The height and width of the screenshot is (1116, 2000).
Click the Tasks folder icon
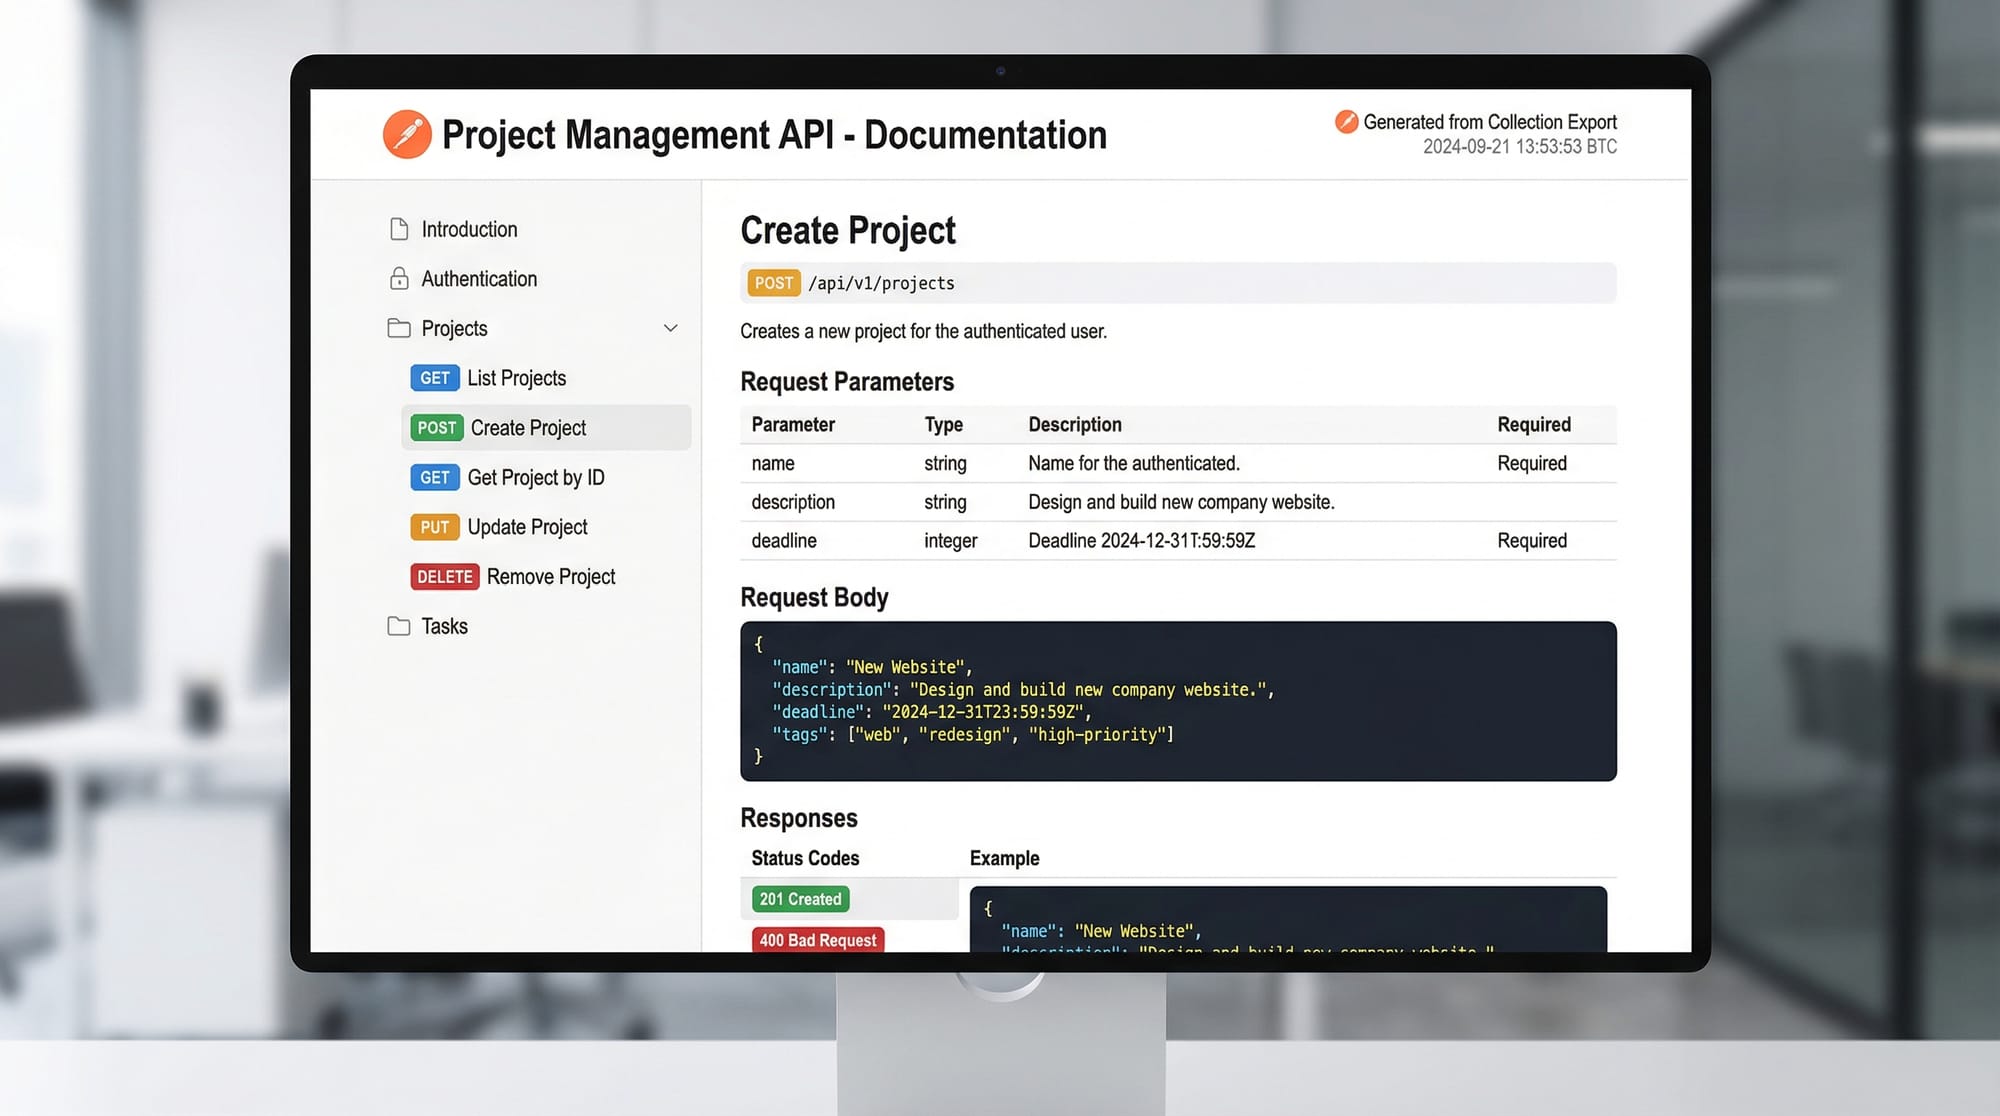(399, 626)
